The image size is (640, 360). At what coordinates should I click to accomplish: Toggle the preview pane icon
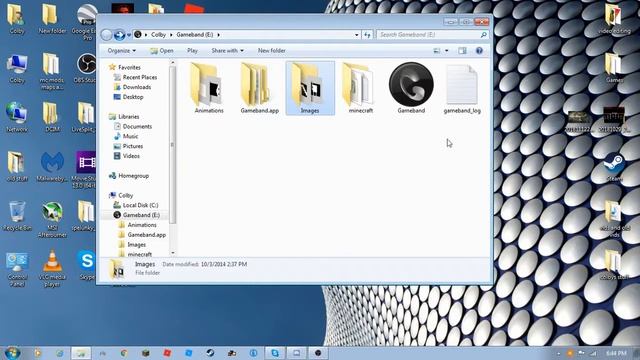[x=462, y=51]
